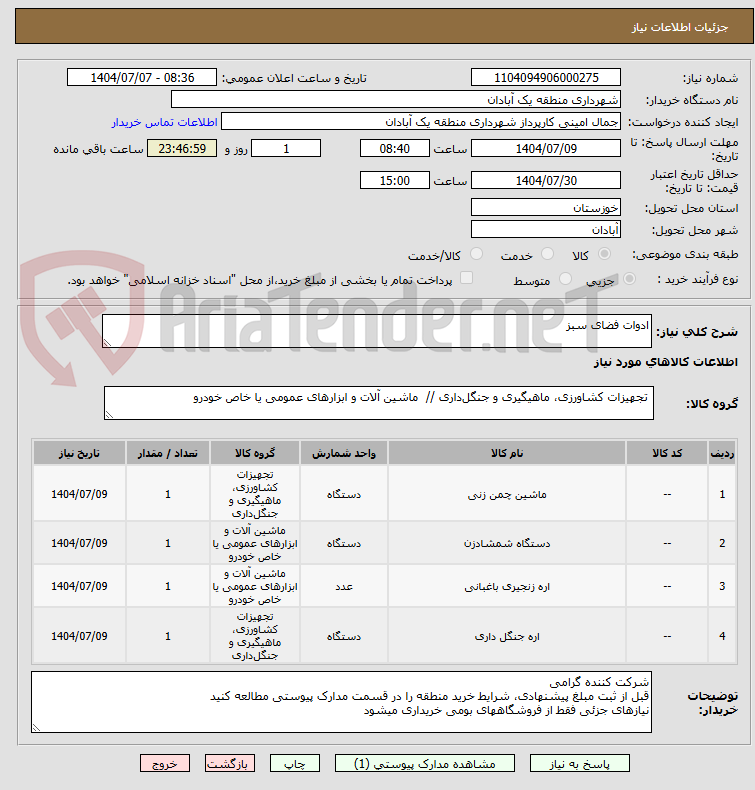Image resolution: width=755 pixels, height=790 pixels.
Task: Select the اره جنگل داری item cell
Action: click(507, 636)
